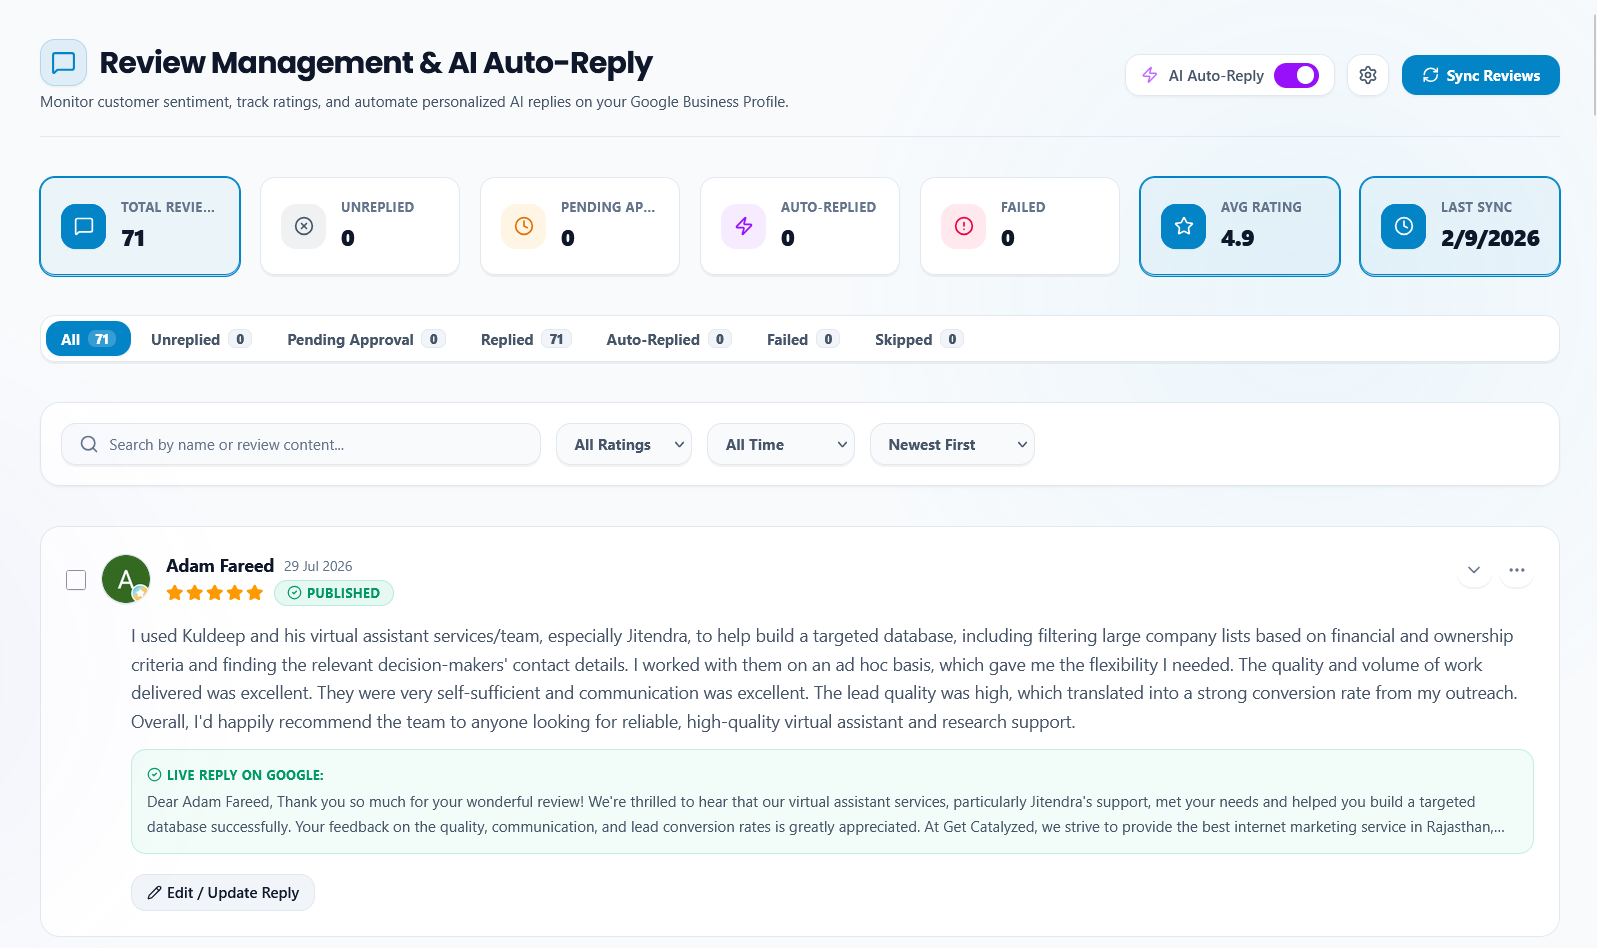Click the Last Sync clock icon

click(x=1404, y=226)
